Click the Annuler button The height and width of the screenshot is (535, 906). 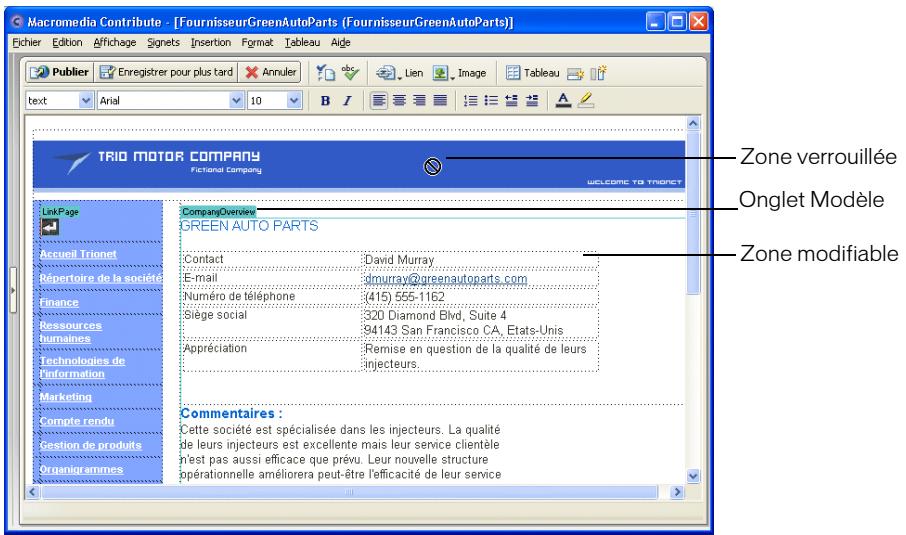[270, 72]
